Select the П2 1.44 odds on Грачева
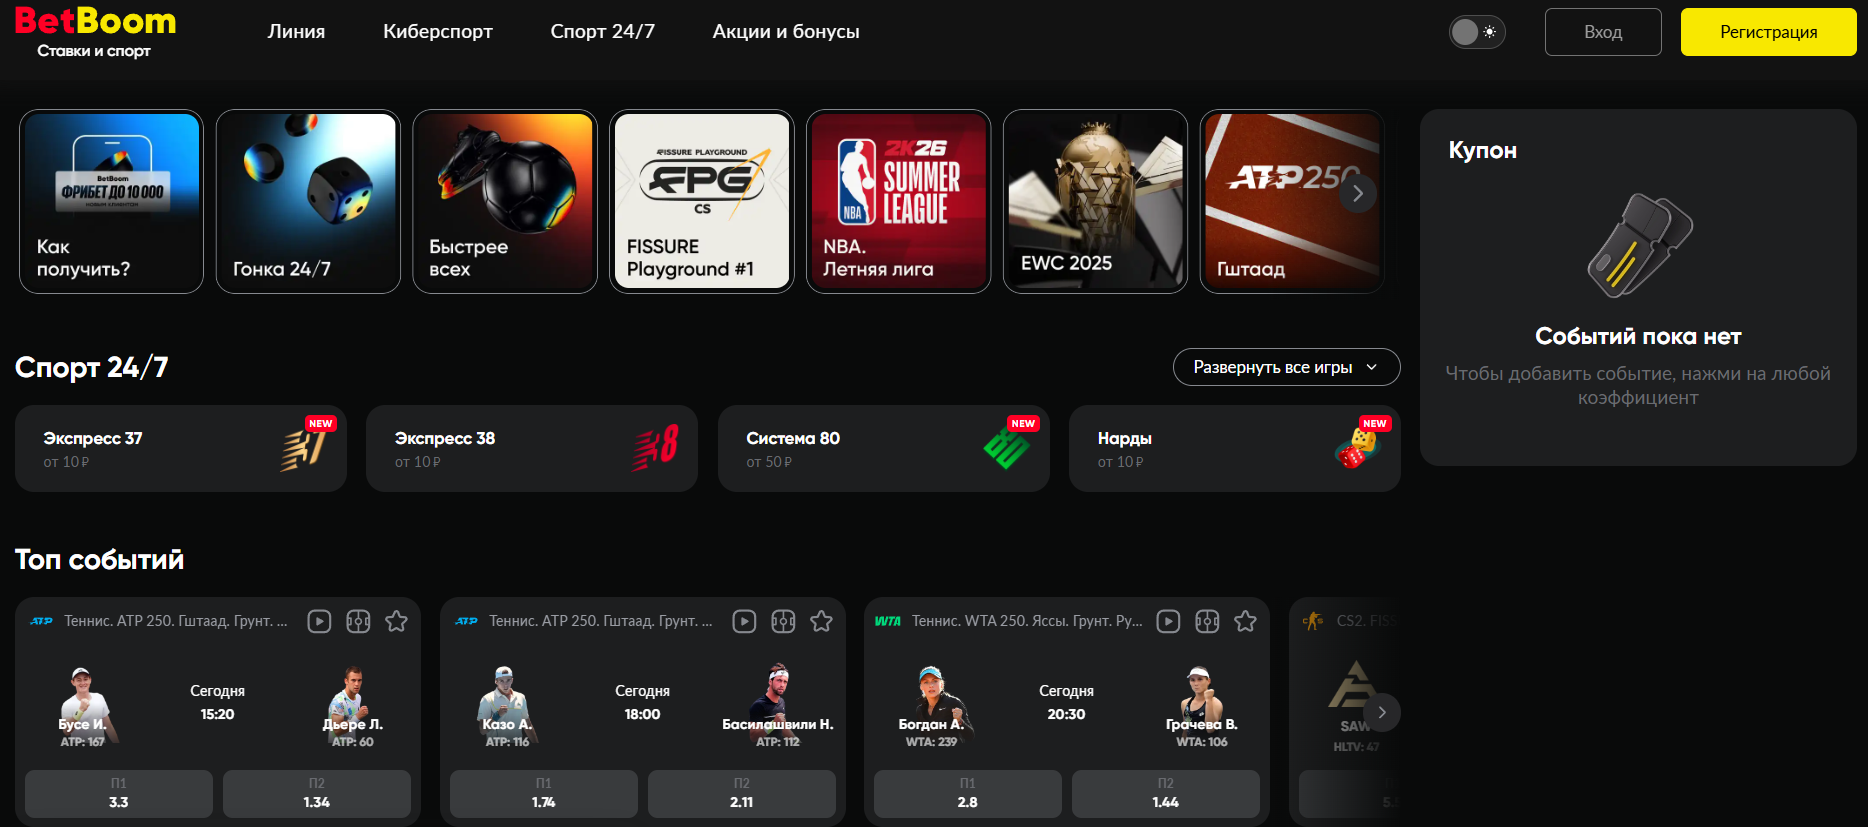This screenshot has height=827, width=1868. [1166, 794]
